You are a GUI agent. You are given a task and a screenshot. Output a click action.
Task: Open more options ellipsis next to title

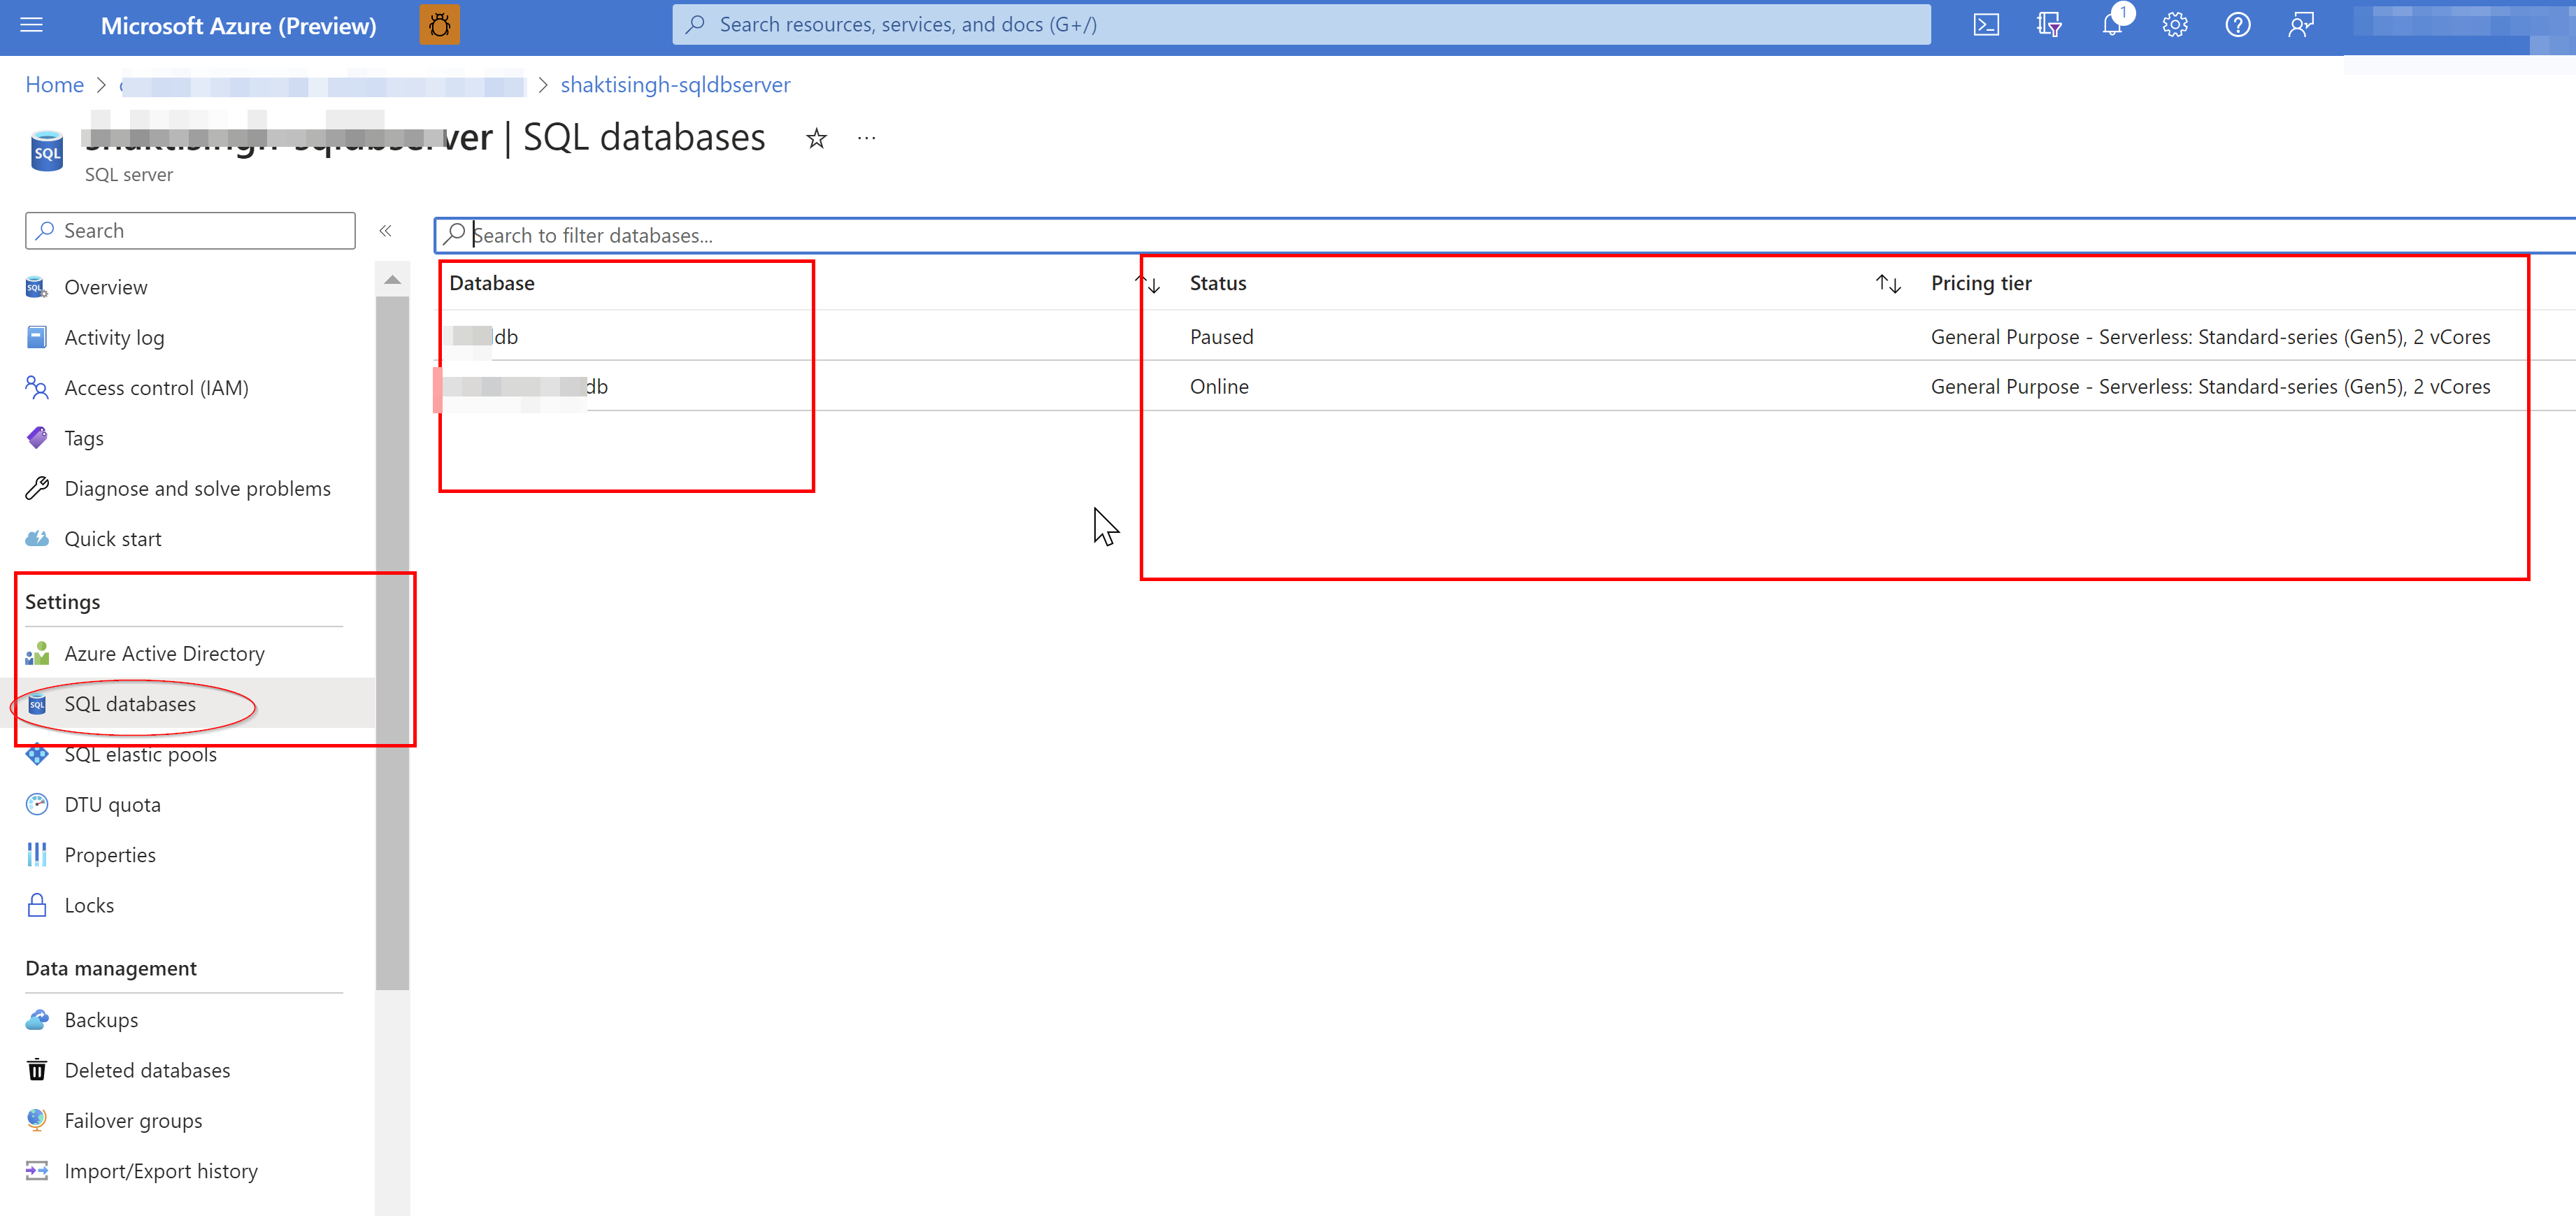[x=866, y=139]
